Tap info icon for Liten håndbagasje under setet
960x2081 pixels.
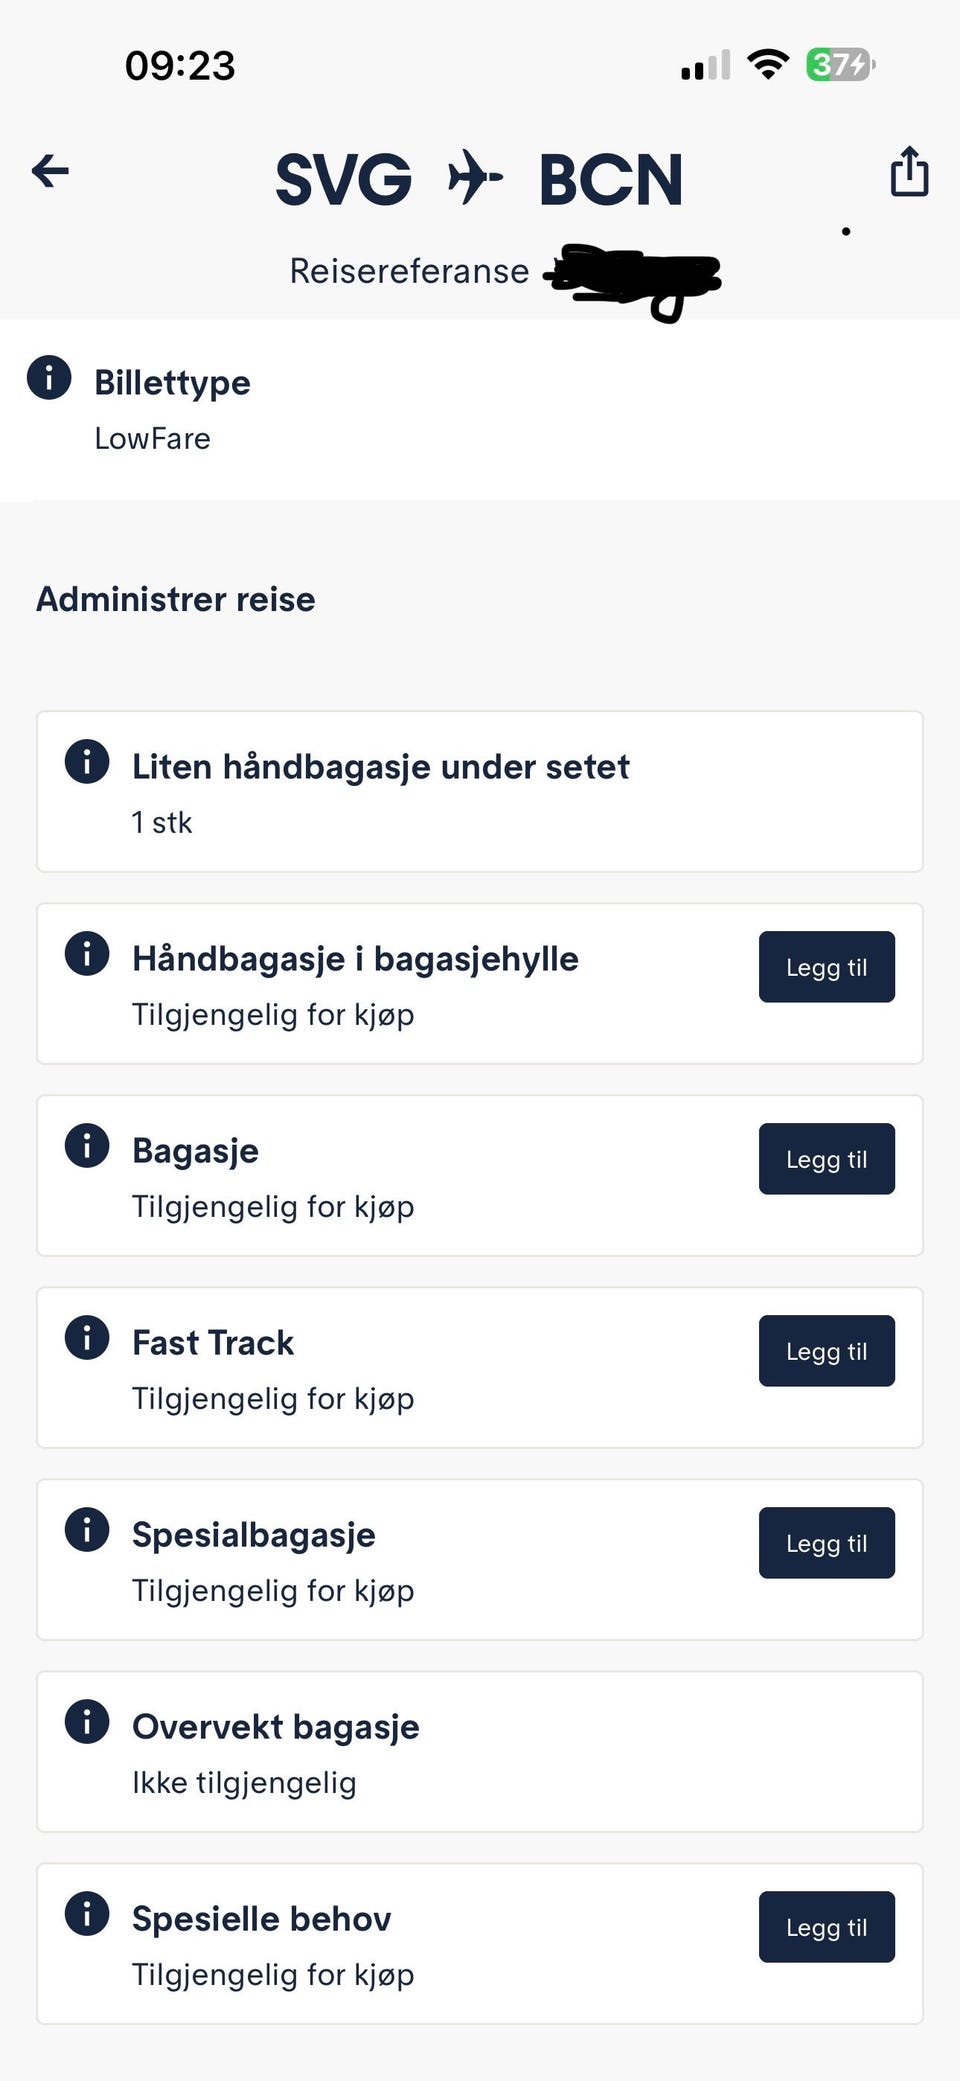[87, 762]
